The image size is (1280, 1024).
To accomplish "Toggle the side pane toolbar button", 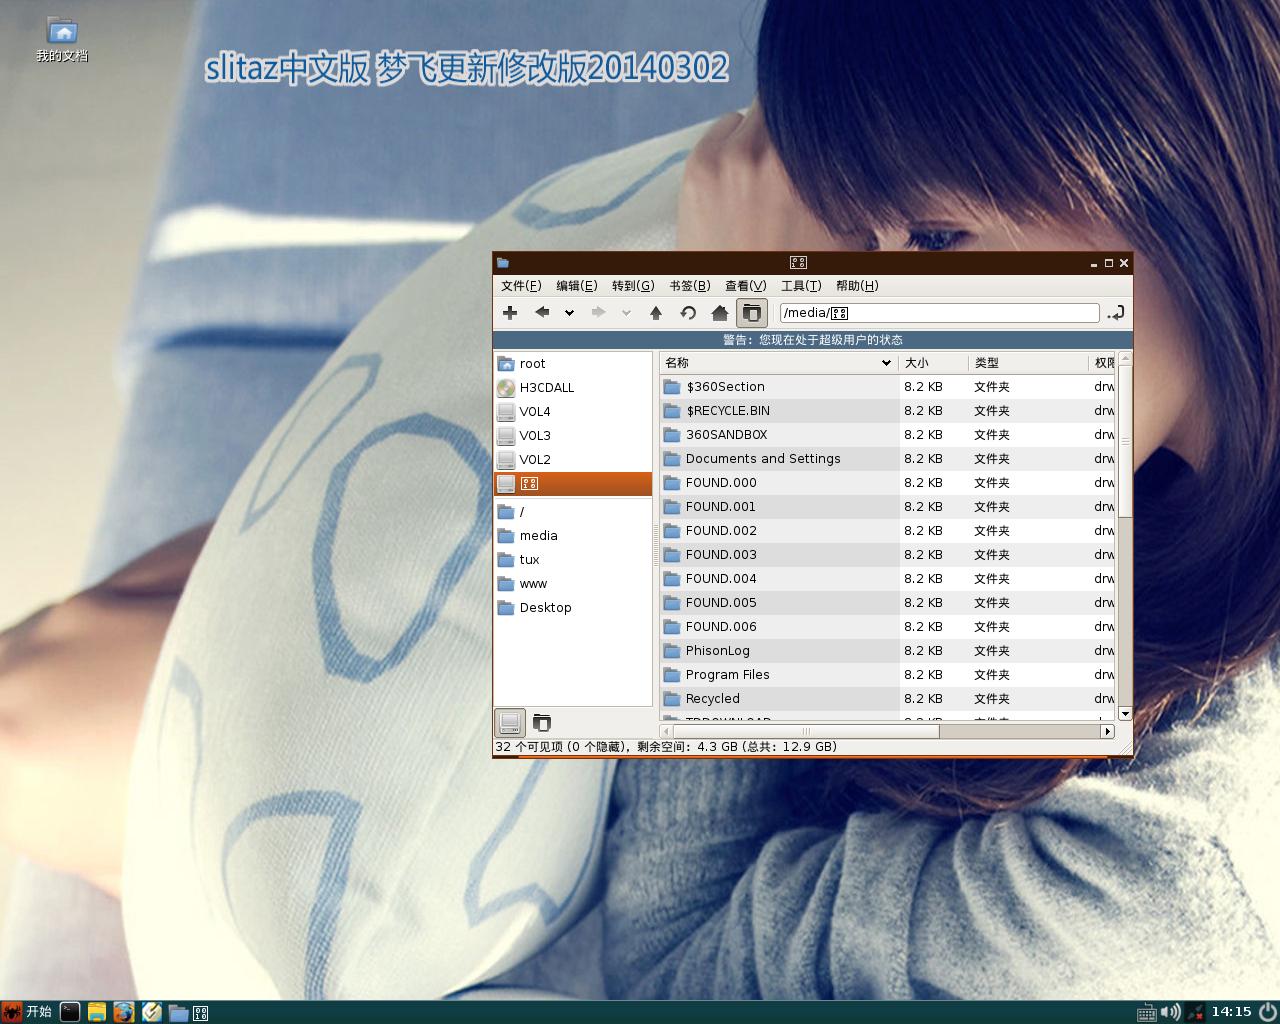I will click(752, 313).
